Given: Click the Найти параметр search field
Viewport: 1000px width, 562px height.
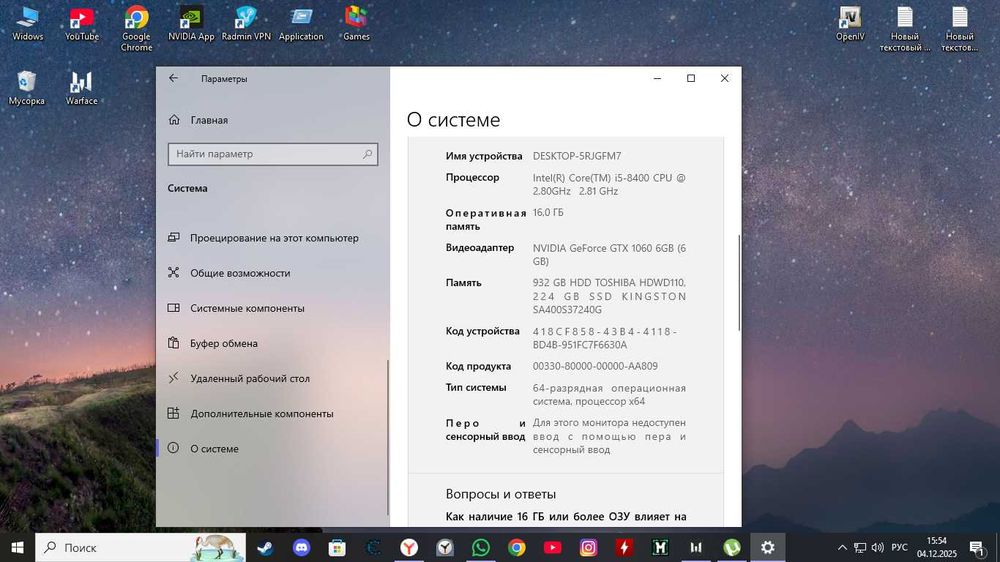Looking at the screenshot, I should point(272,154).
